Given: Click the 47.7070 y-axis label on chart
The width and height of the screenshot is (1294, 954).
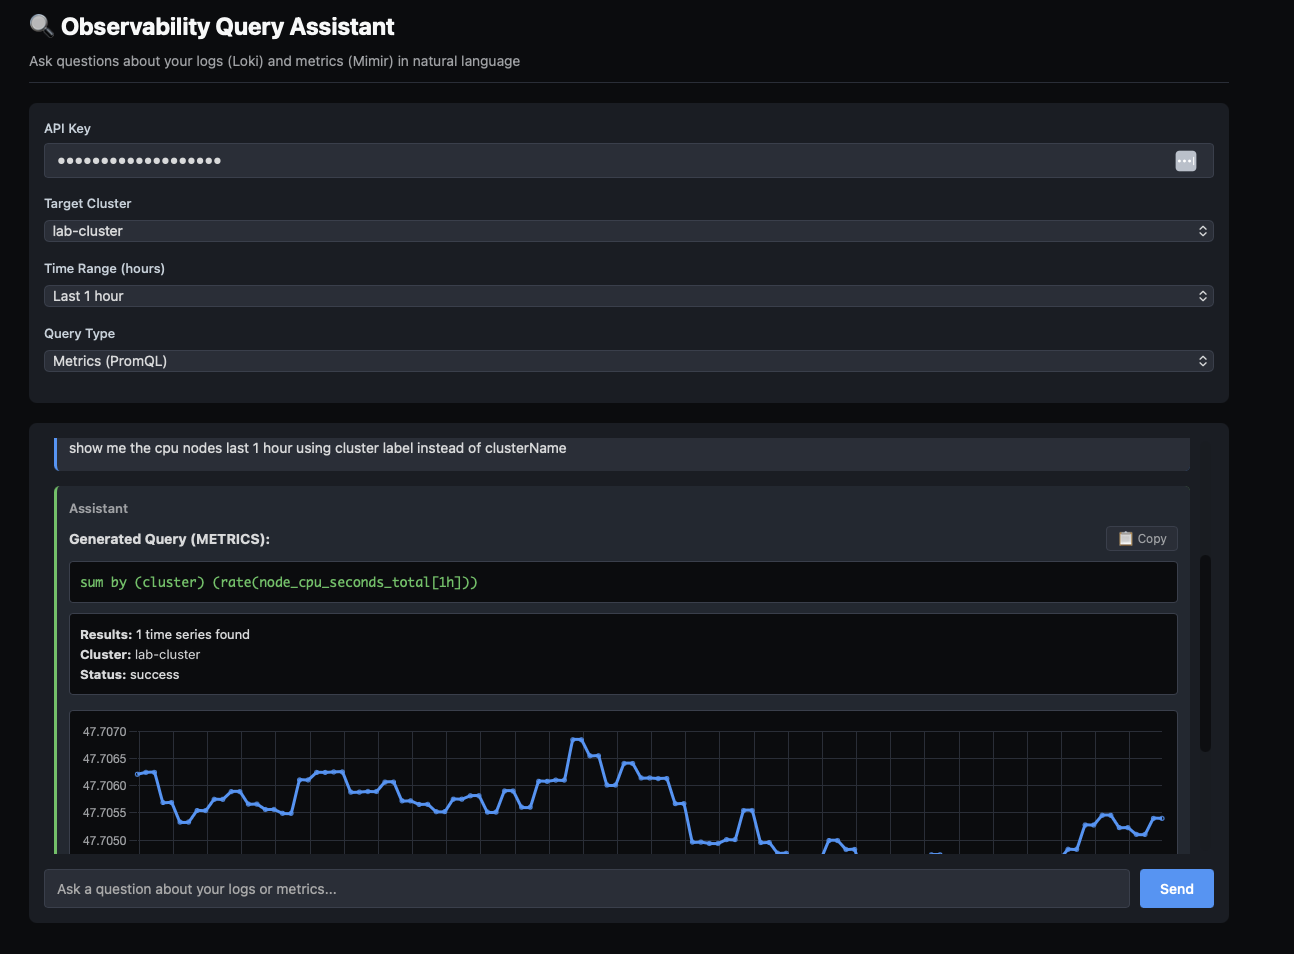Looking at the screenshot, I should pos(104,732).
